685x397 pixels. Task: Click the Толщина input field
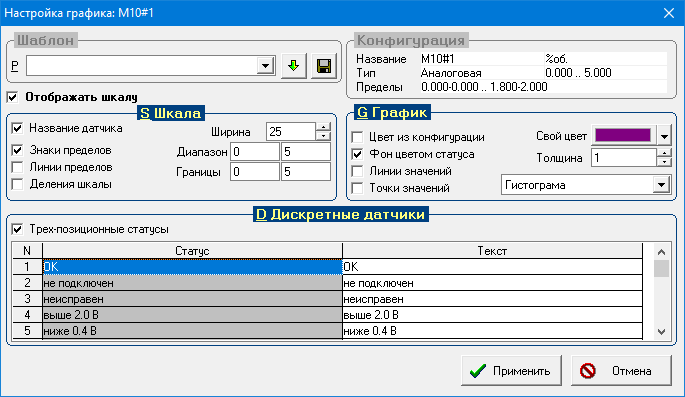[624, 157]
